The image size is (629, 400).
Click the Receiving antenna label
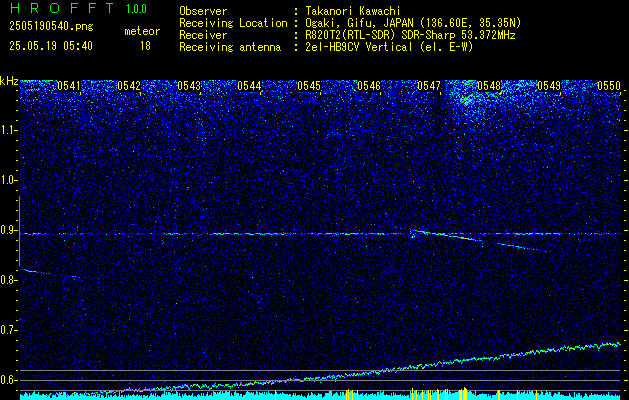point(230,47)
